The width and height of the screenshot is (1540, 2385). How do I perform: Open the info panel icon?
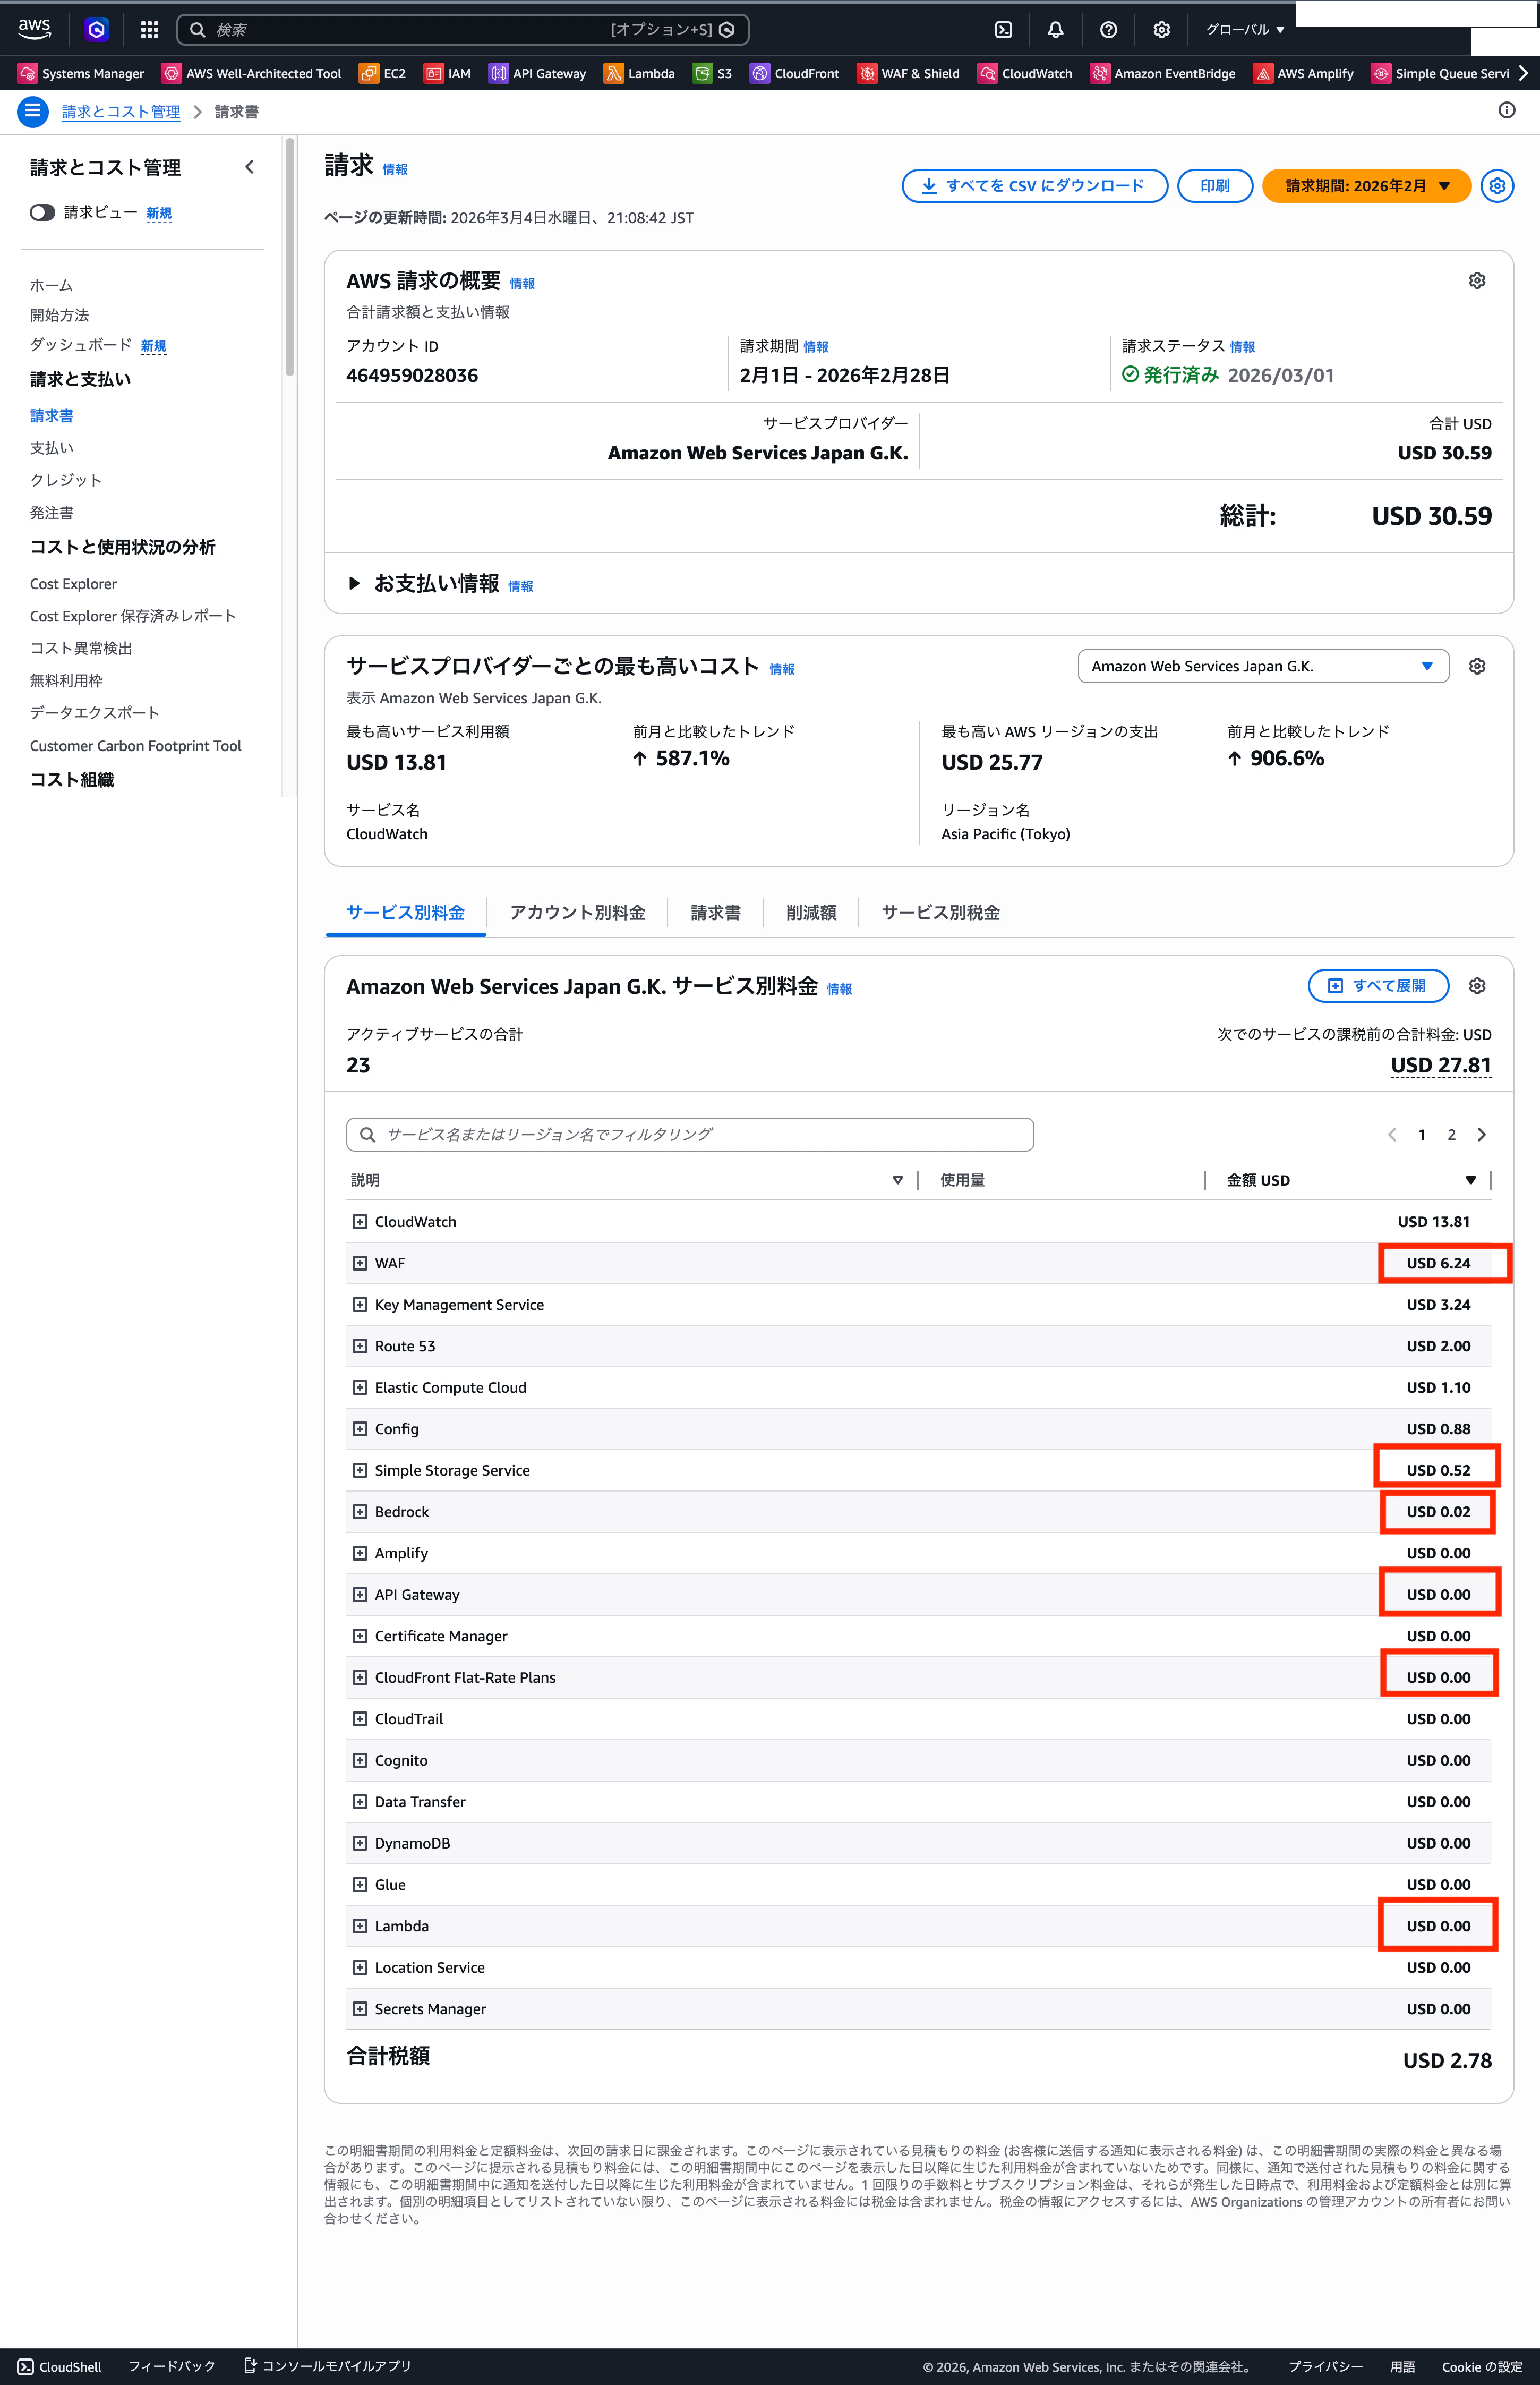point(1506,110)
